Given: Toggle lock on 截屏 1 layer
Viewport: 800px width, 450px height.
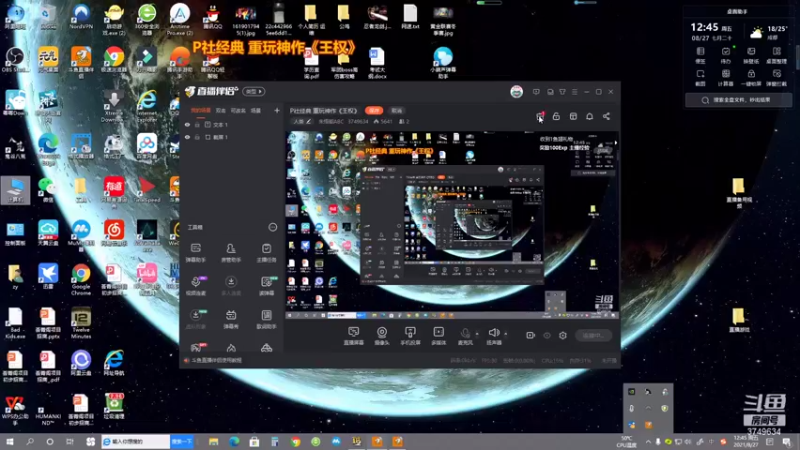Looking at the screenshot, I should (197, 137).
